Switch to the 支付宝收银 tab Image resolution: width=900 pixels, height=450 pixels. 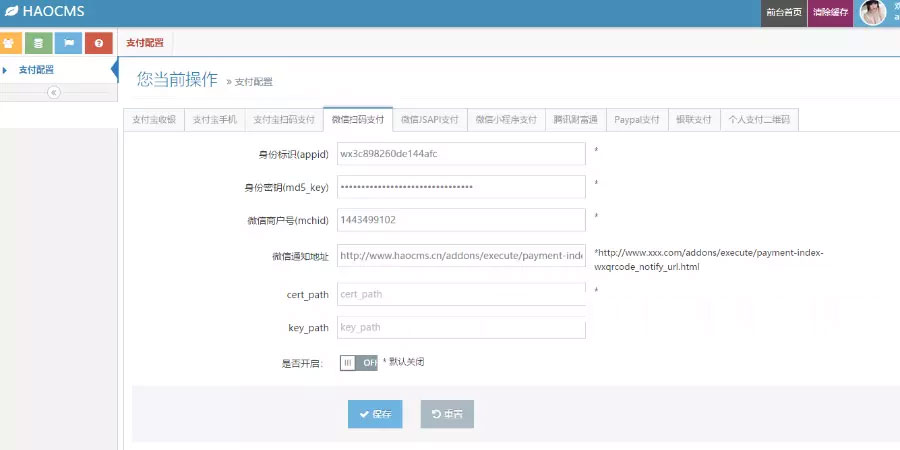(154, 119)
